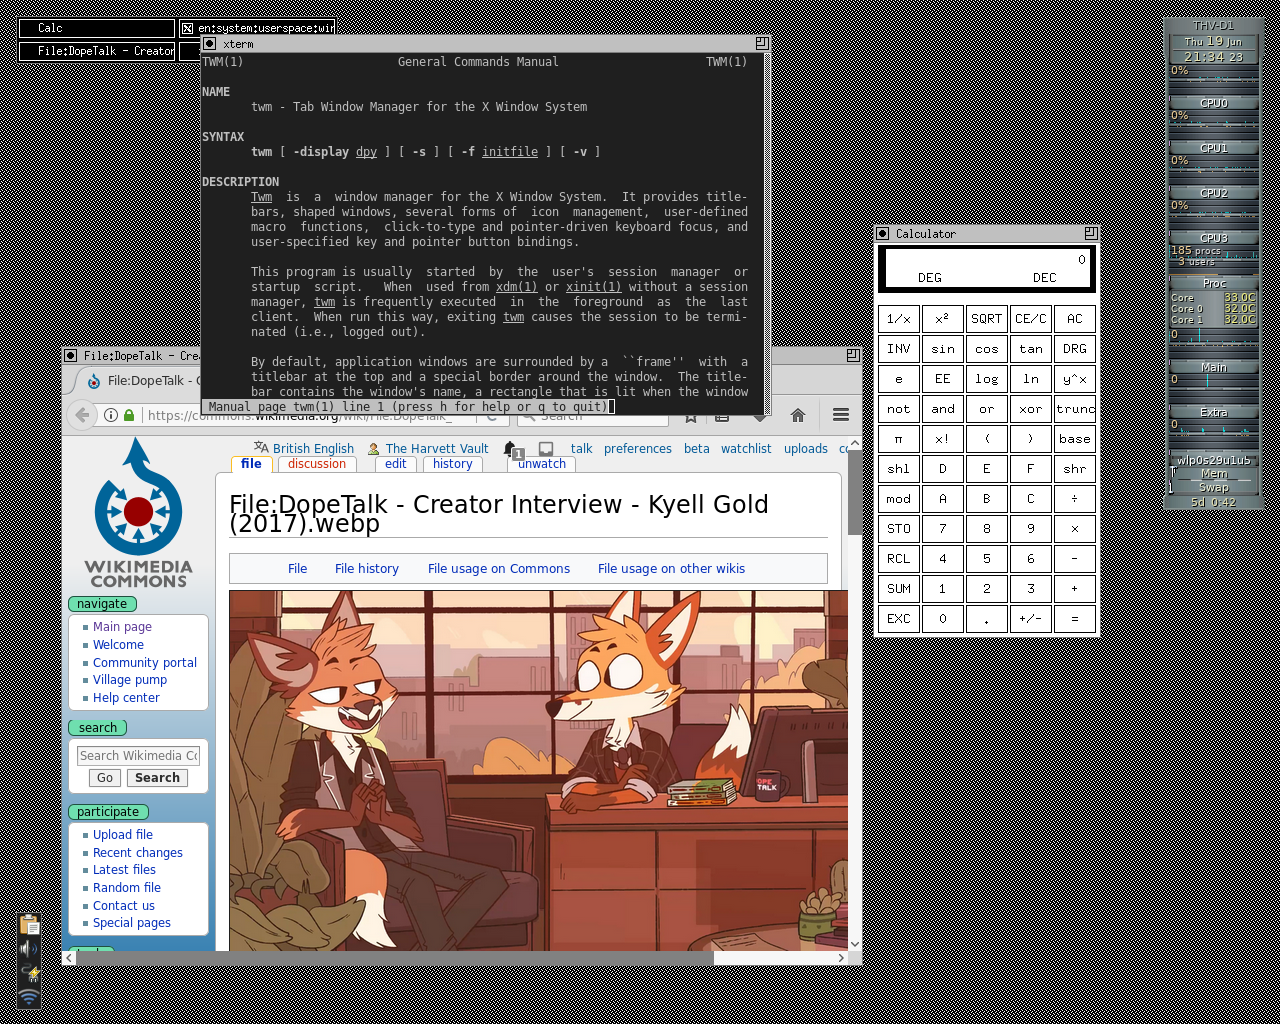
Task: Open the clipboard manager tray icon
Action: (x=29, y=924)
